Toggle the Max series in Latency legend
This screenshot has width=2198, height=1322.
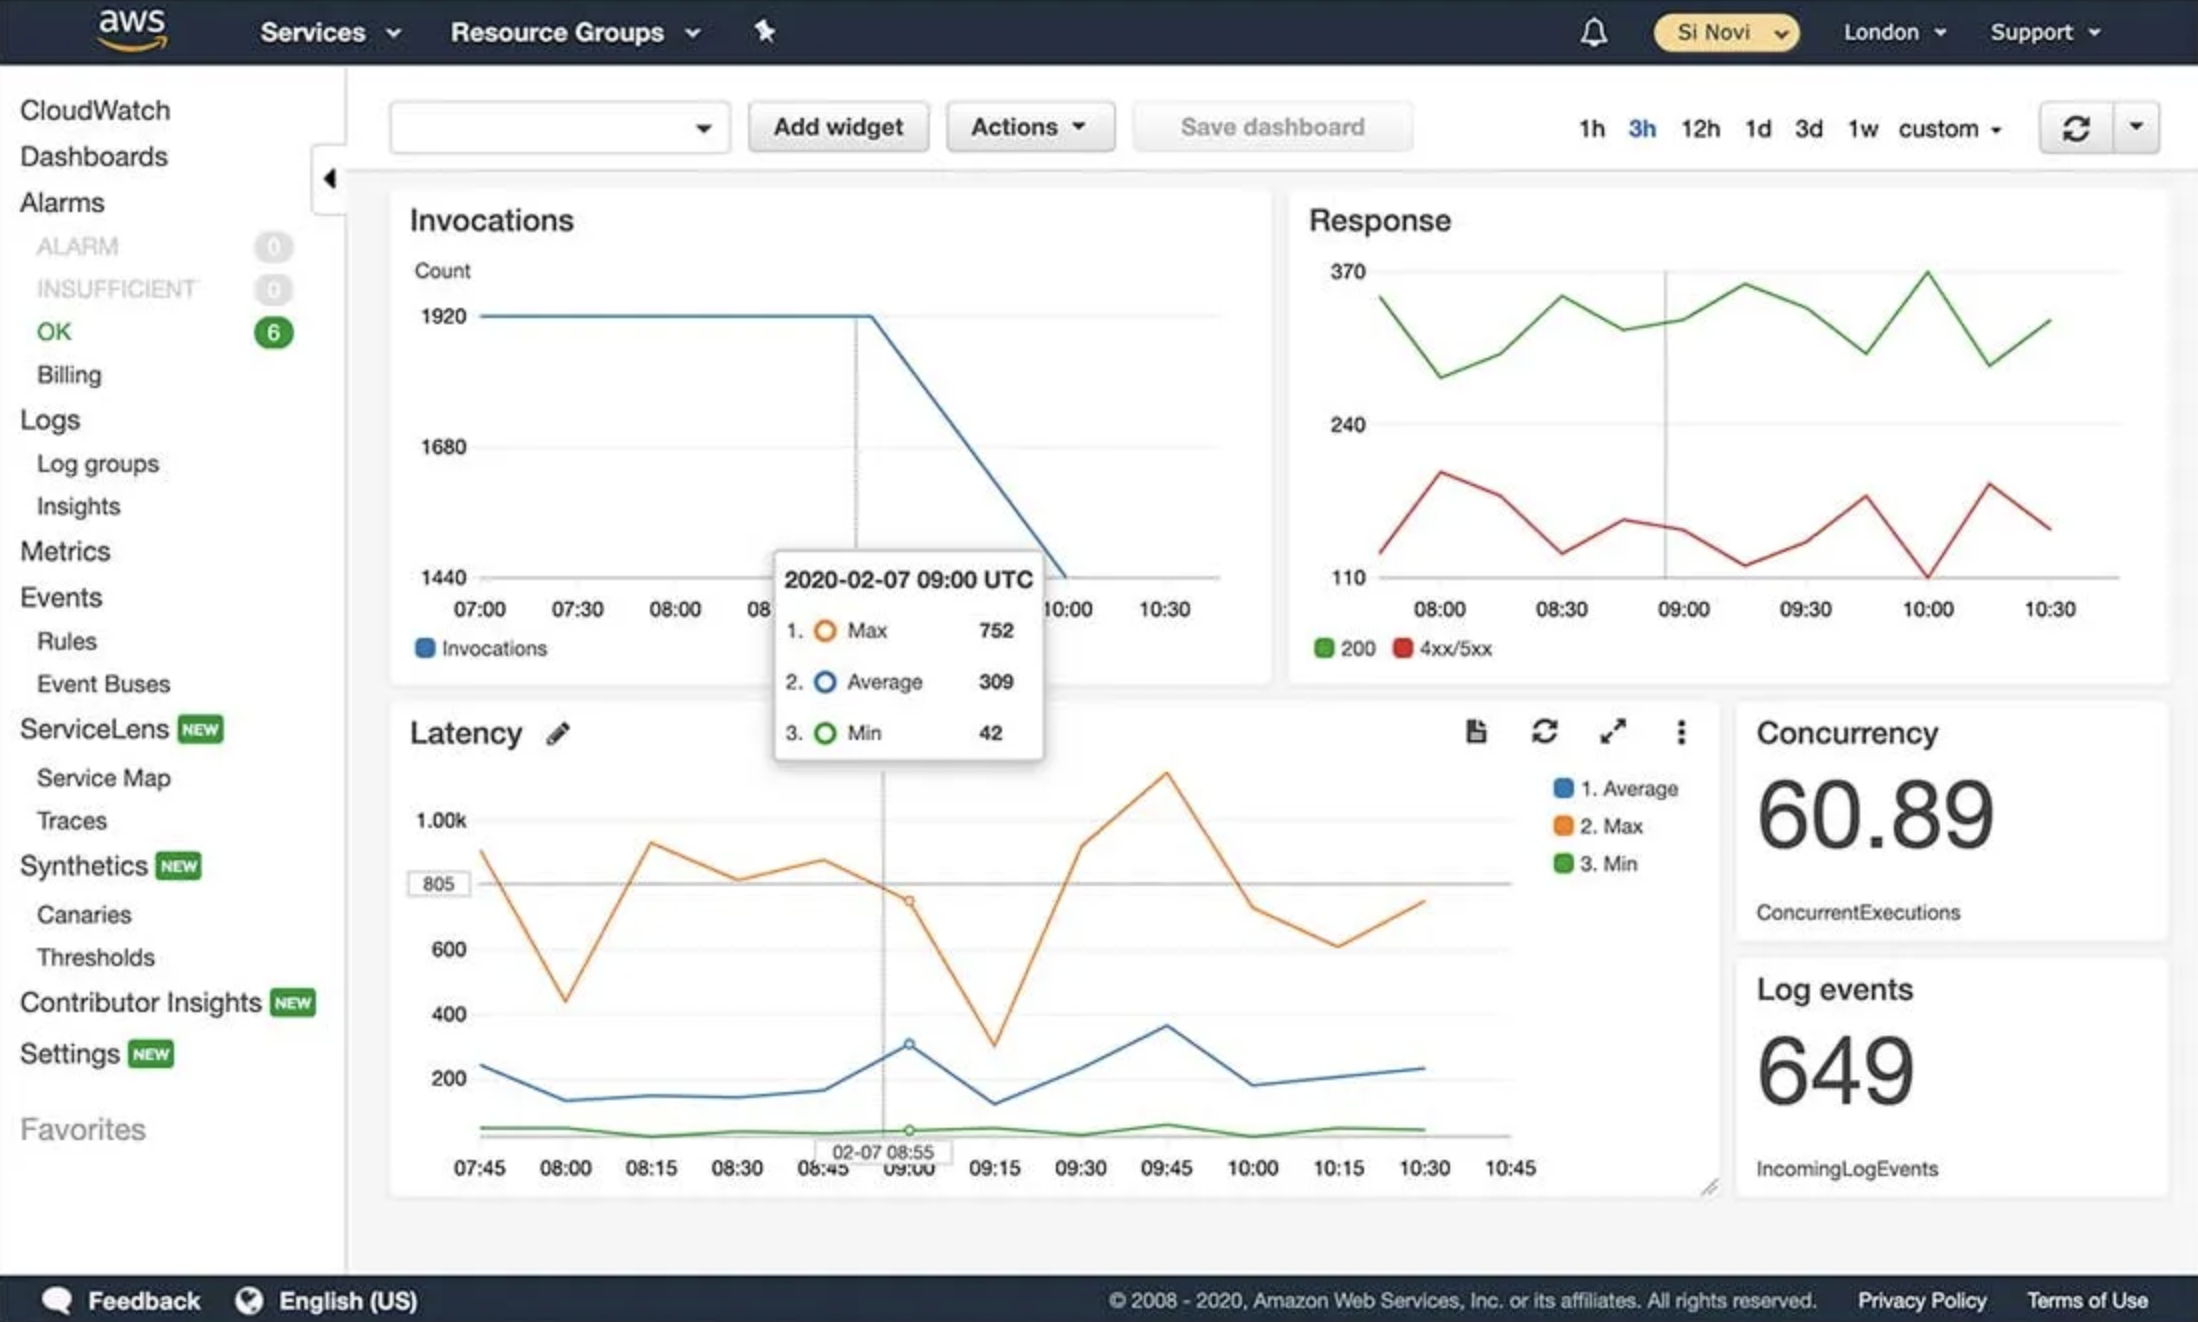coord(1611,826)
